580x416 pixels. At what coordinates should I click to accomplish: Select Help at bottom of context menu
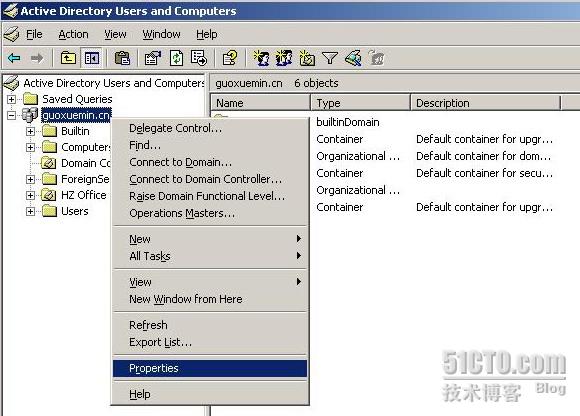pos(210,394)
